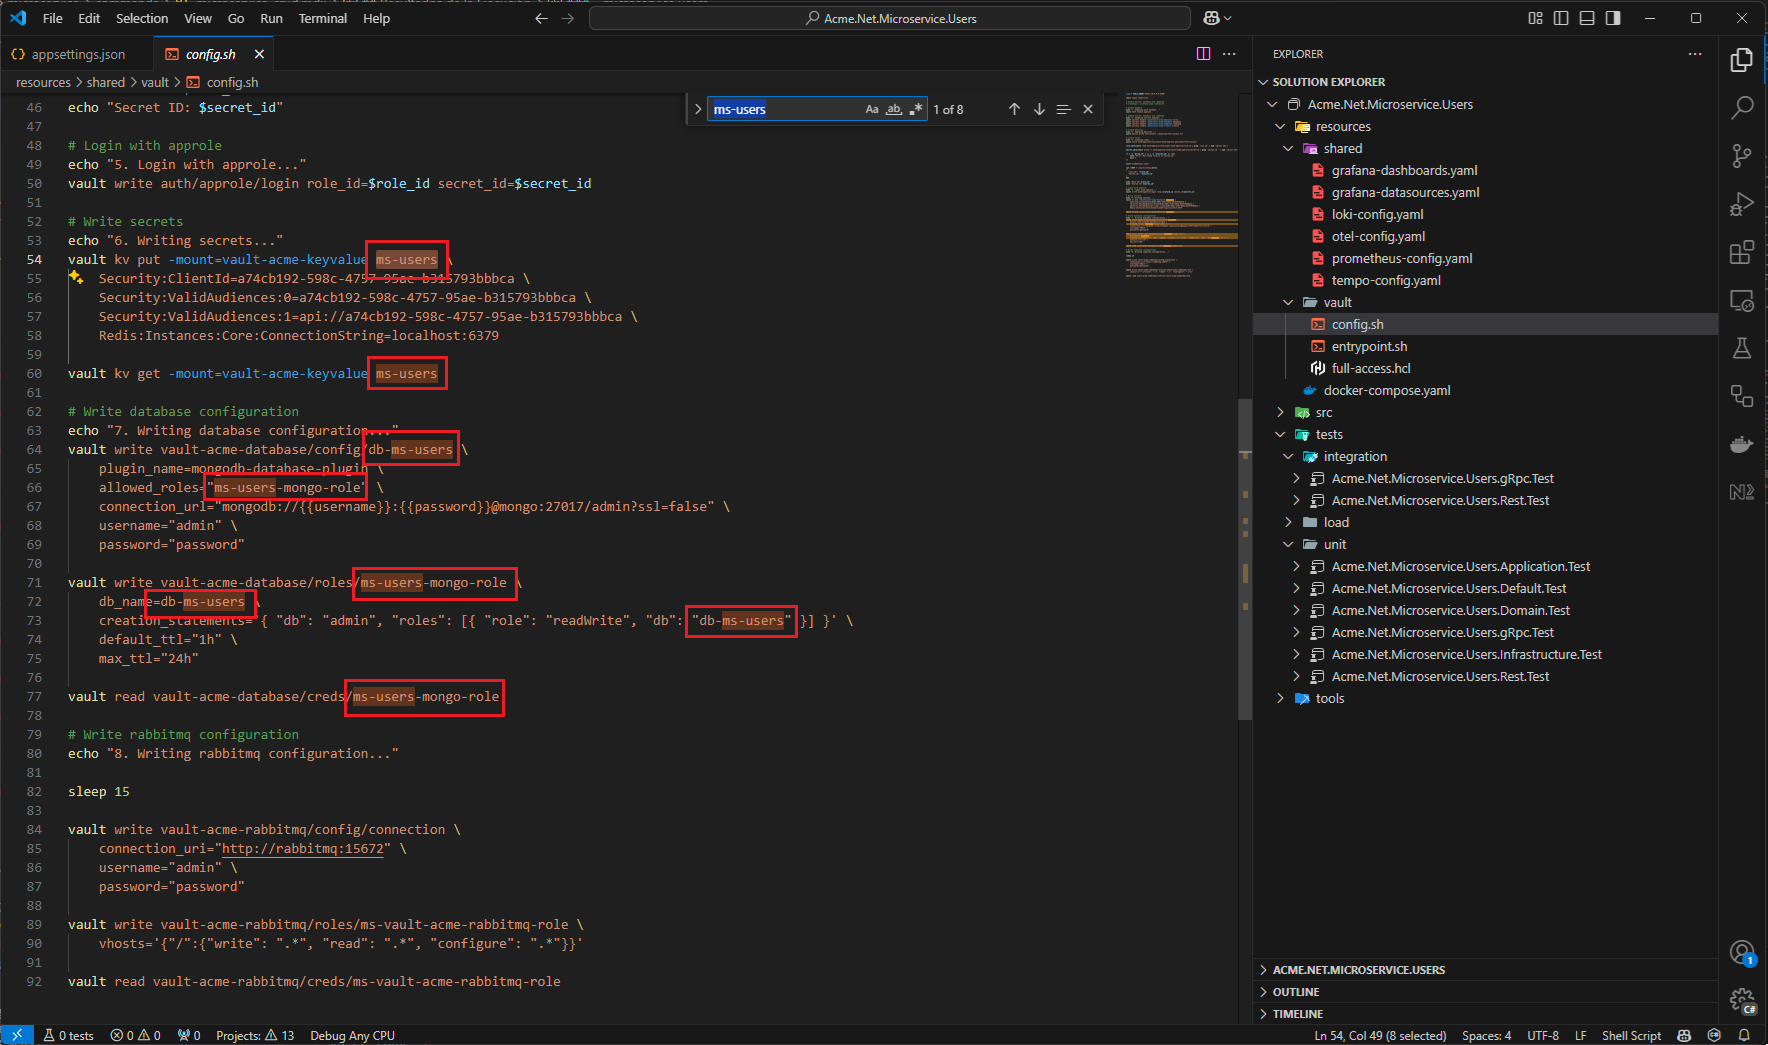
Task: Click Shell Script language mode in status bar
Action: [x=1631, y=1035]
